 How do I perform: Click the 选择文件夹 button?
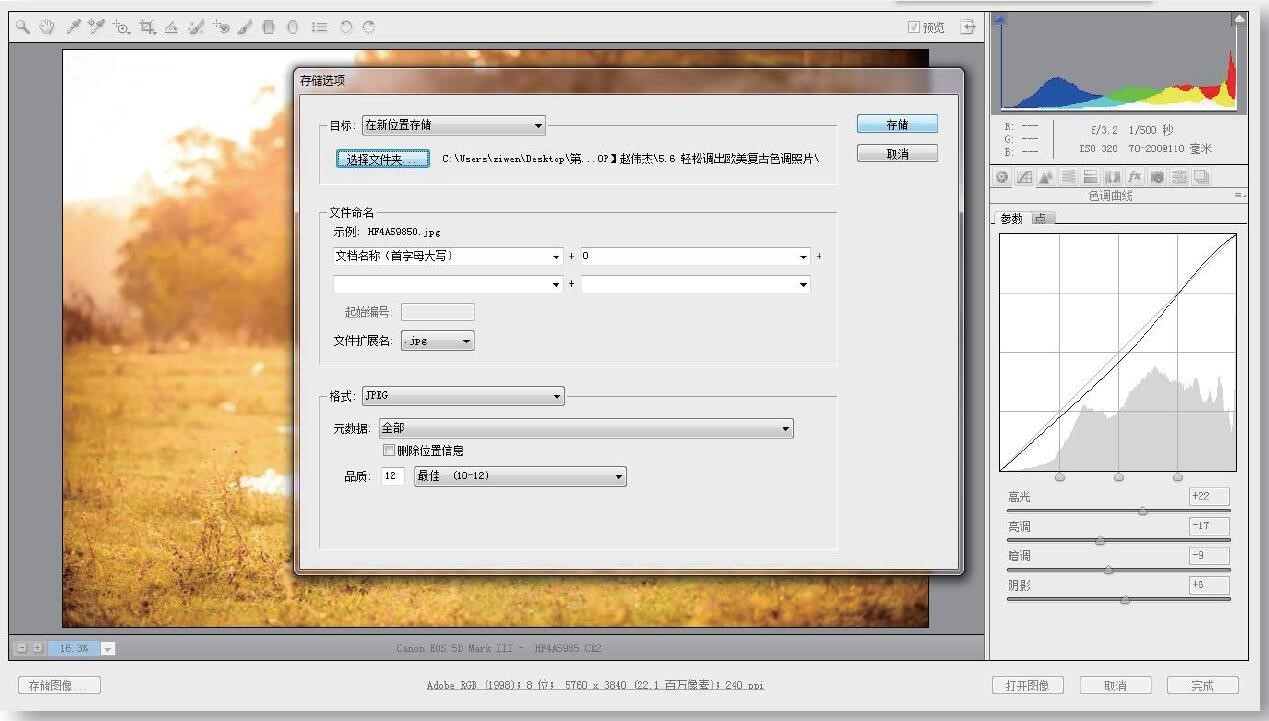click(383, 159)
